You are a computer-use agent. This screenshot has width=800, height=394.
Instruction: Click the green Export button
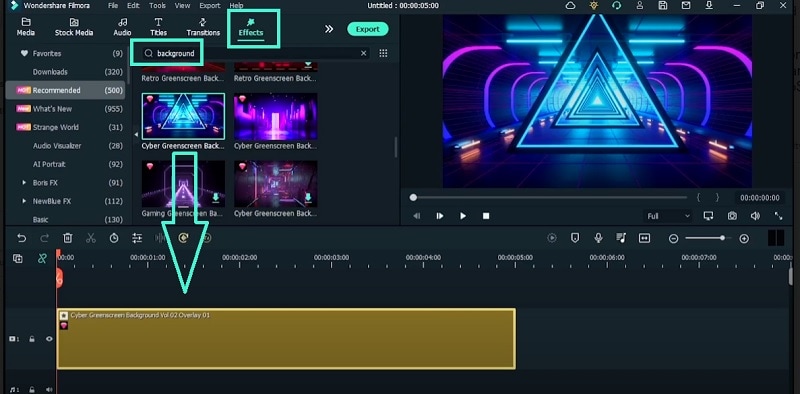[367, 29]
